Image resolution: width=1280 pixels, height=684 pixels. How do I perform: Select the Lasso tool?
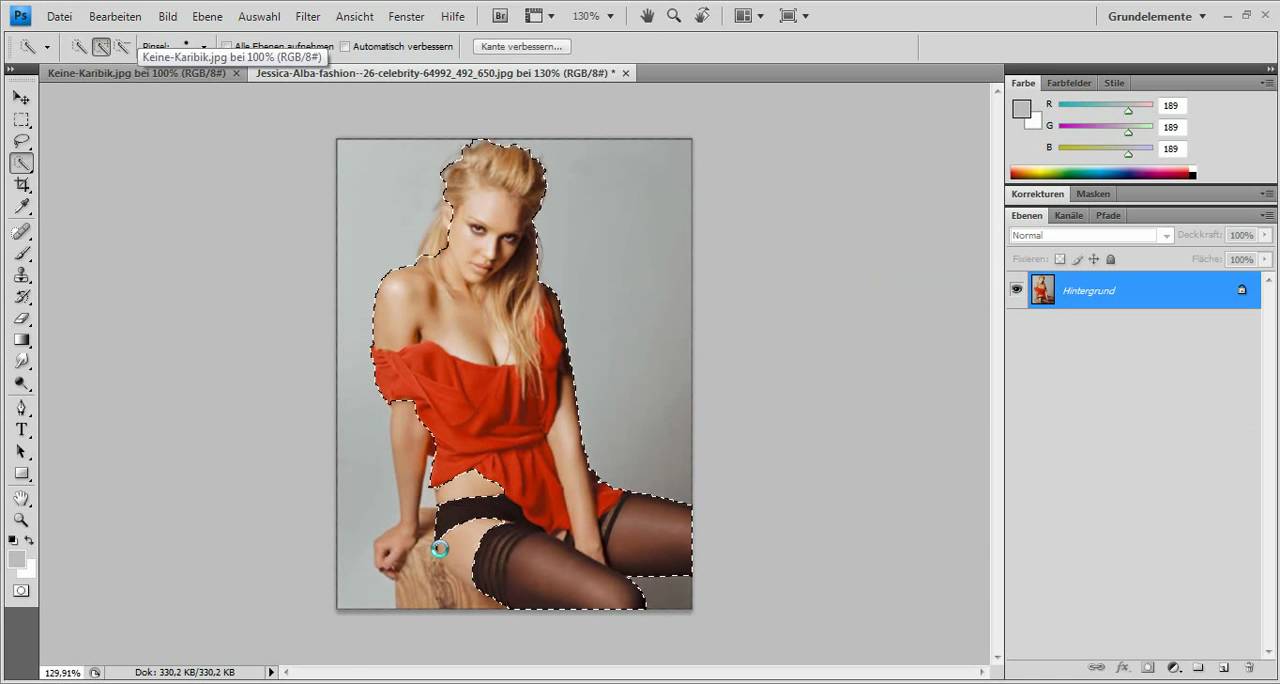point(21,142)
